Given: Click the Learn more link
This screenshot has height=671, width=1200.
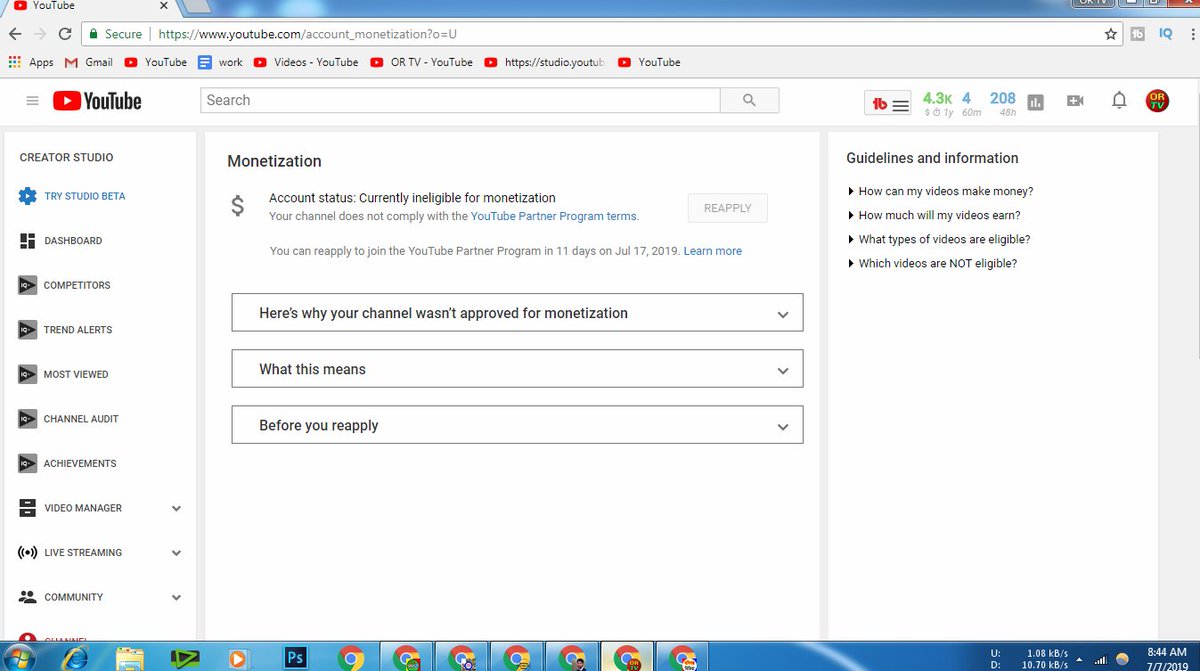Looking at the screenshot, I should coord(713,251).
